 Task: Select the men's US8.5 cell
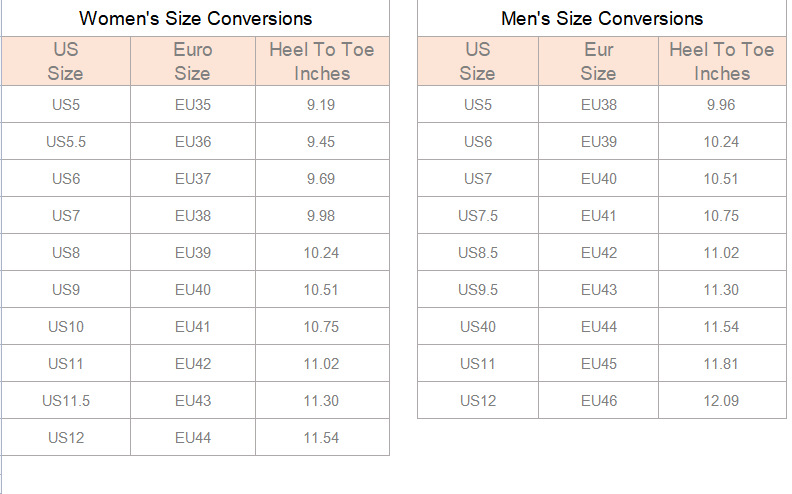pos(477,253)
